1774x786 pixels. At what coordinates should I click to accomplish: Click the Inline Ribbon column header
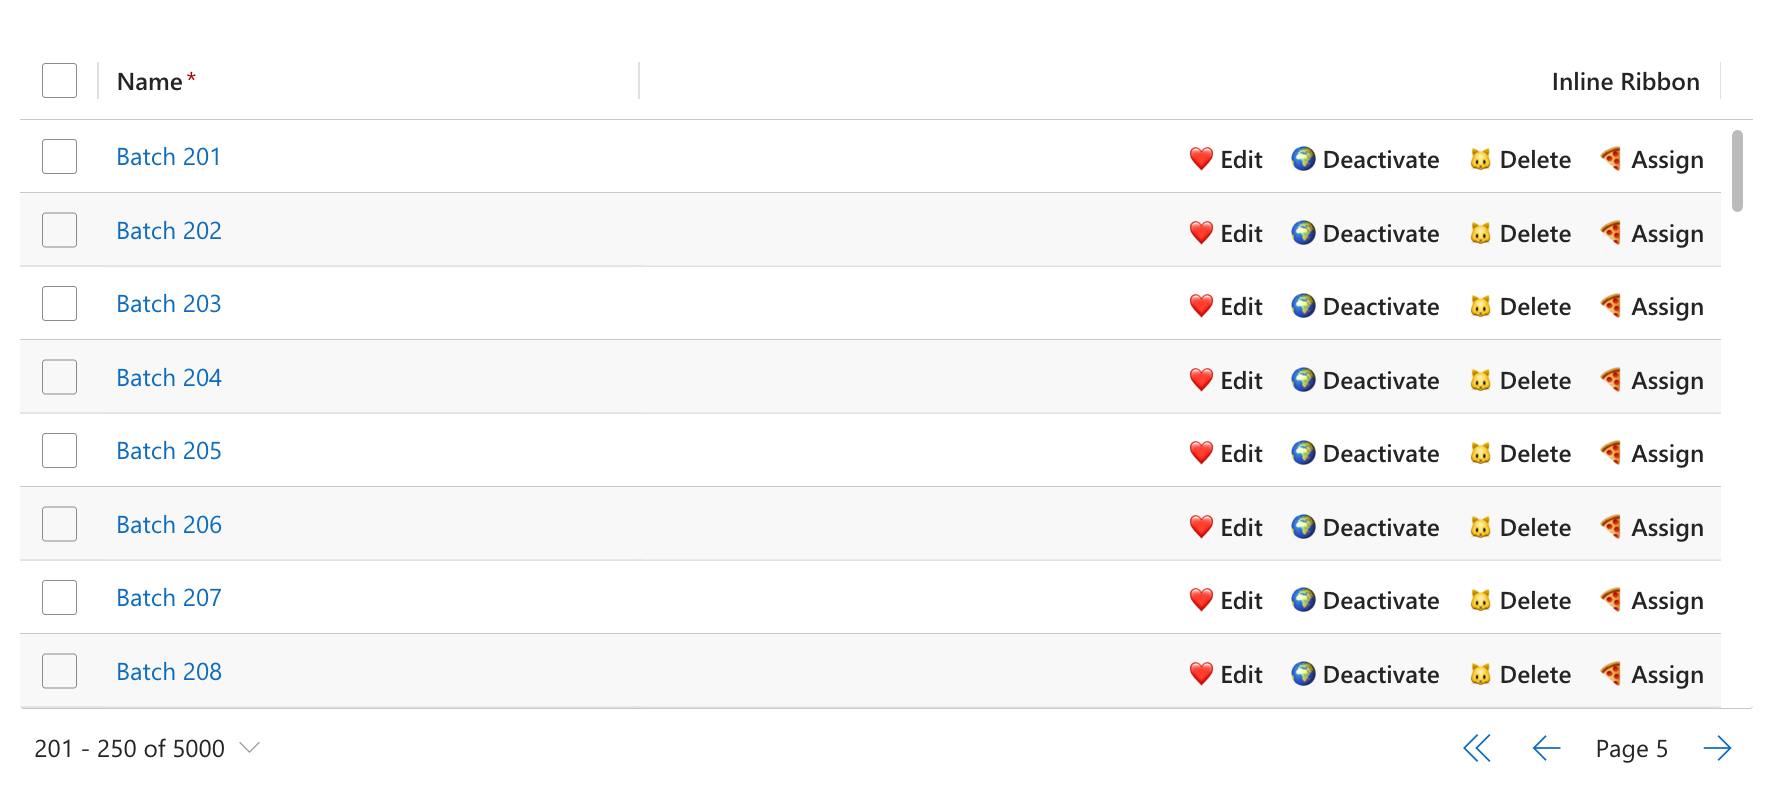(1625, 81)
